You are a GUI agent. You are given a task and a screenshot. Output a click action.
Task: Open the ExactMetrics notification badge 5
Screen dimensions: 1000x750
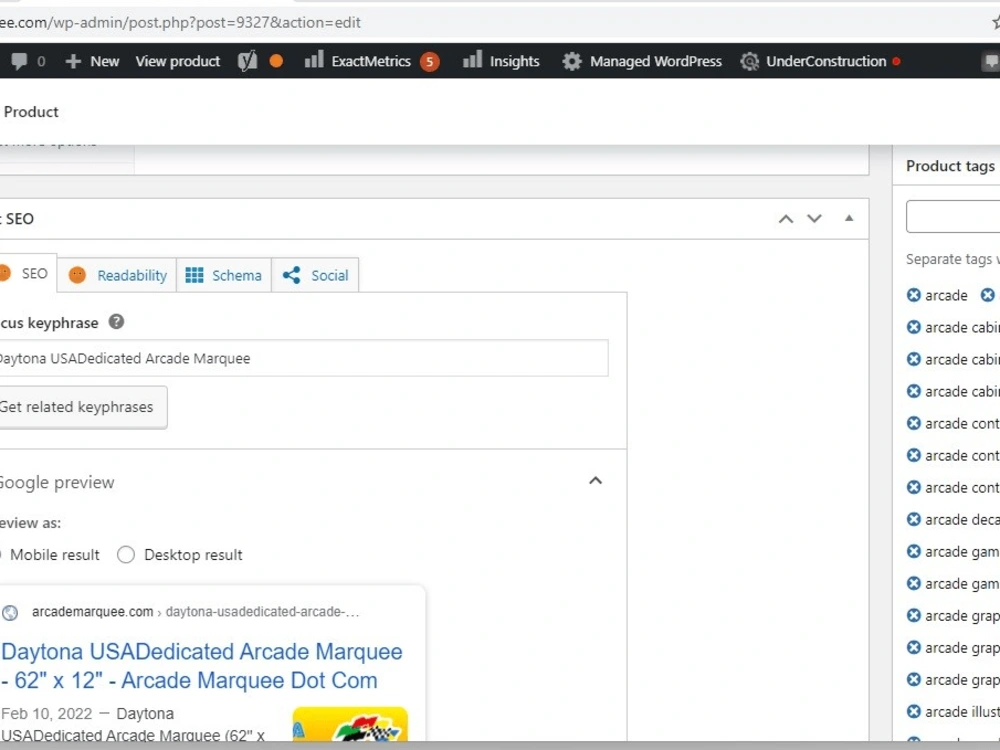point(430,62)
